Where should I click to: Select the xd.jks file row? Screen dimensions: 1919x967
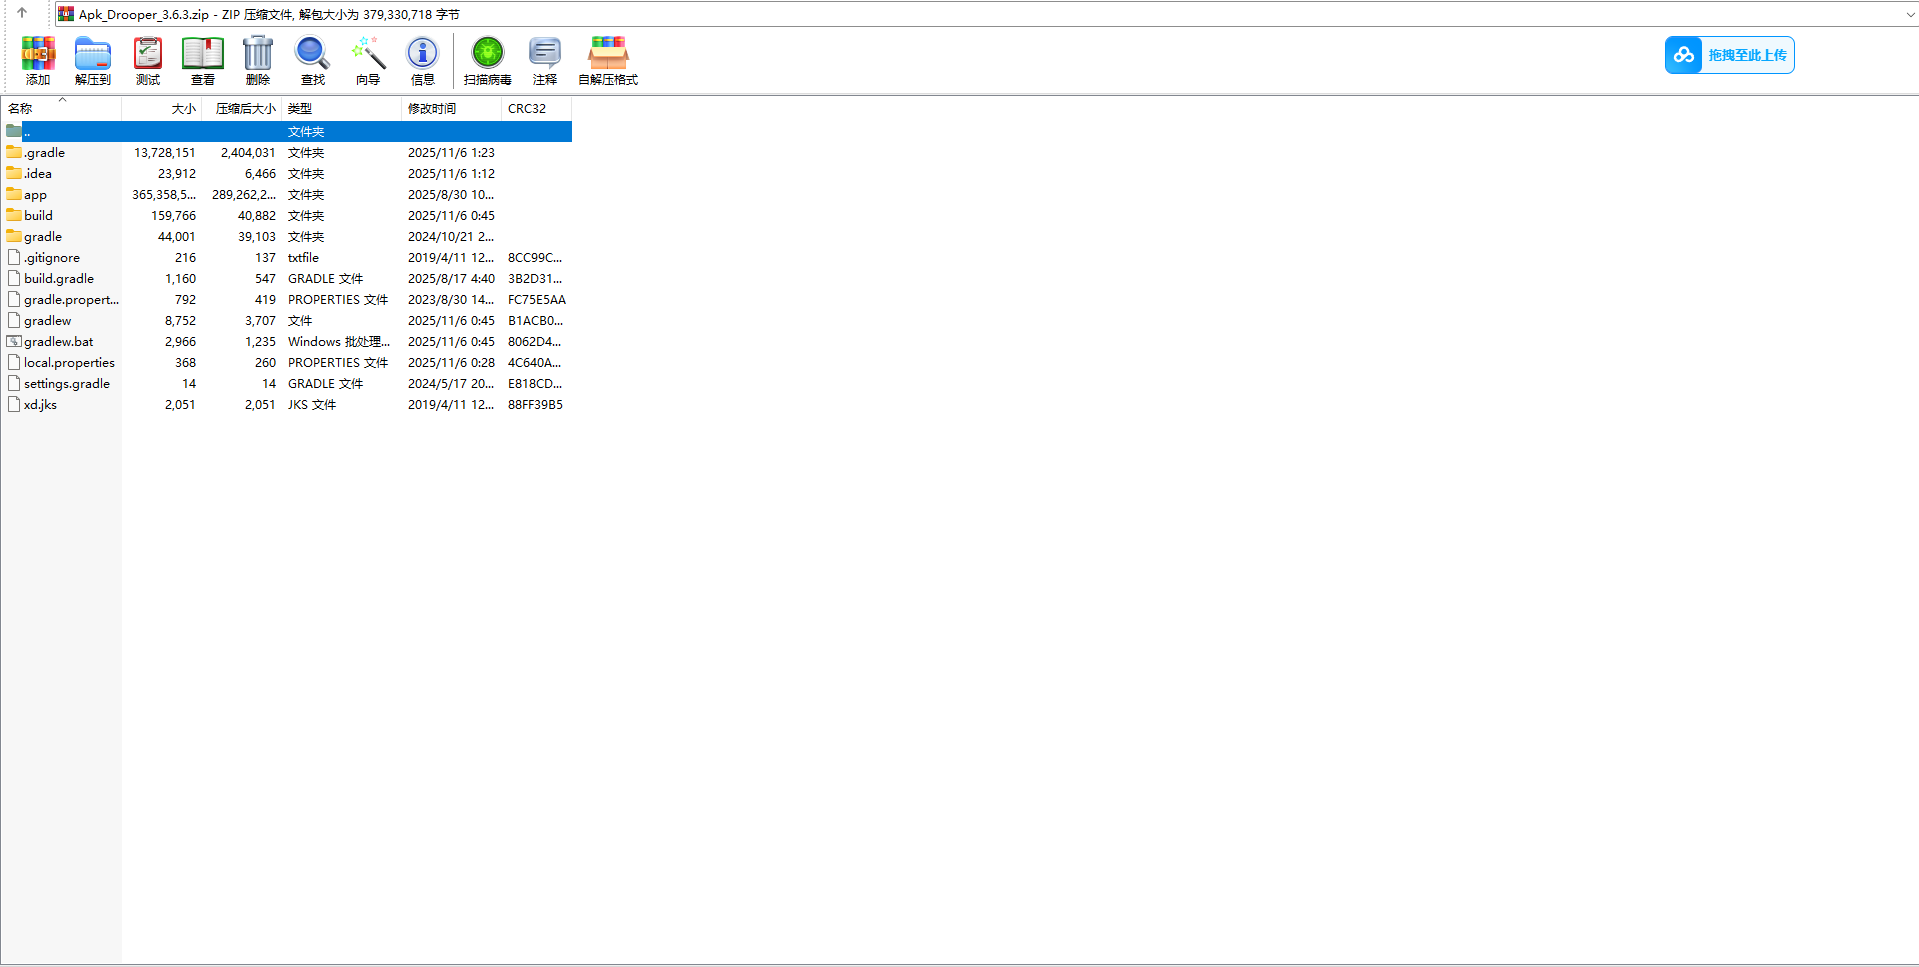click(41, 405)
